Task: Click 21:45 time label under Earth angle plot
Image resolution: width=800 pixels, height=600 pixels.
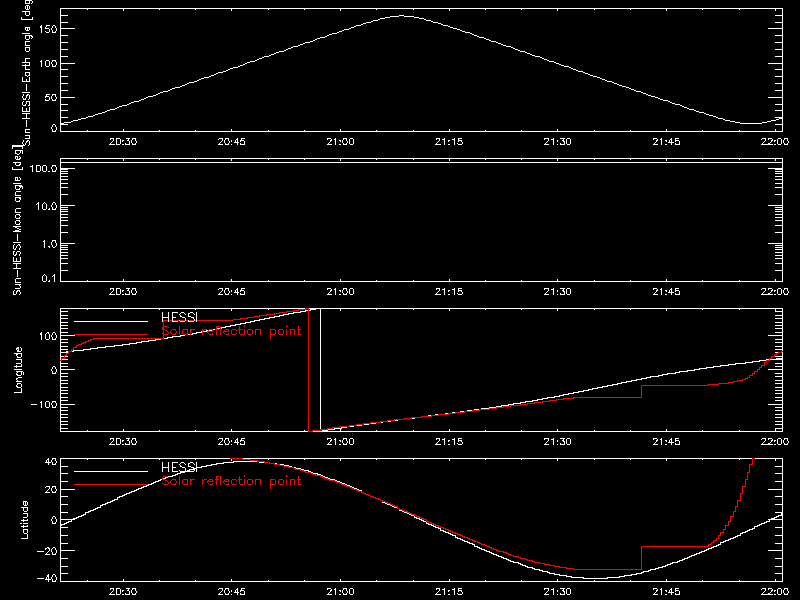Action: (666, 142)
